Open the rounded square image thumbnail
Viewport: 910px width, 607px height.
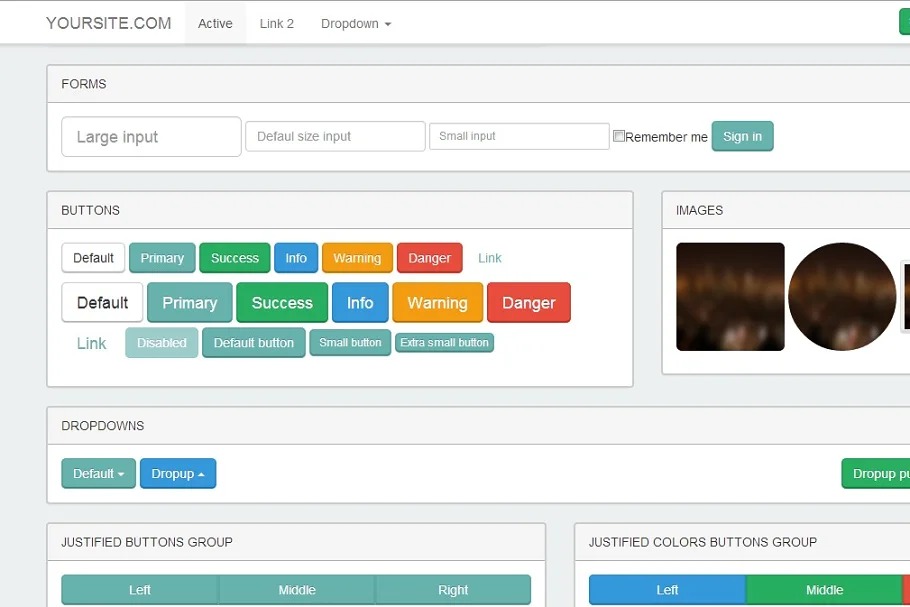tap(730, 297)
